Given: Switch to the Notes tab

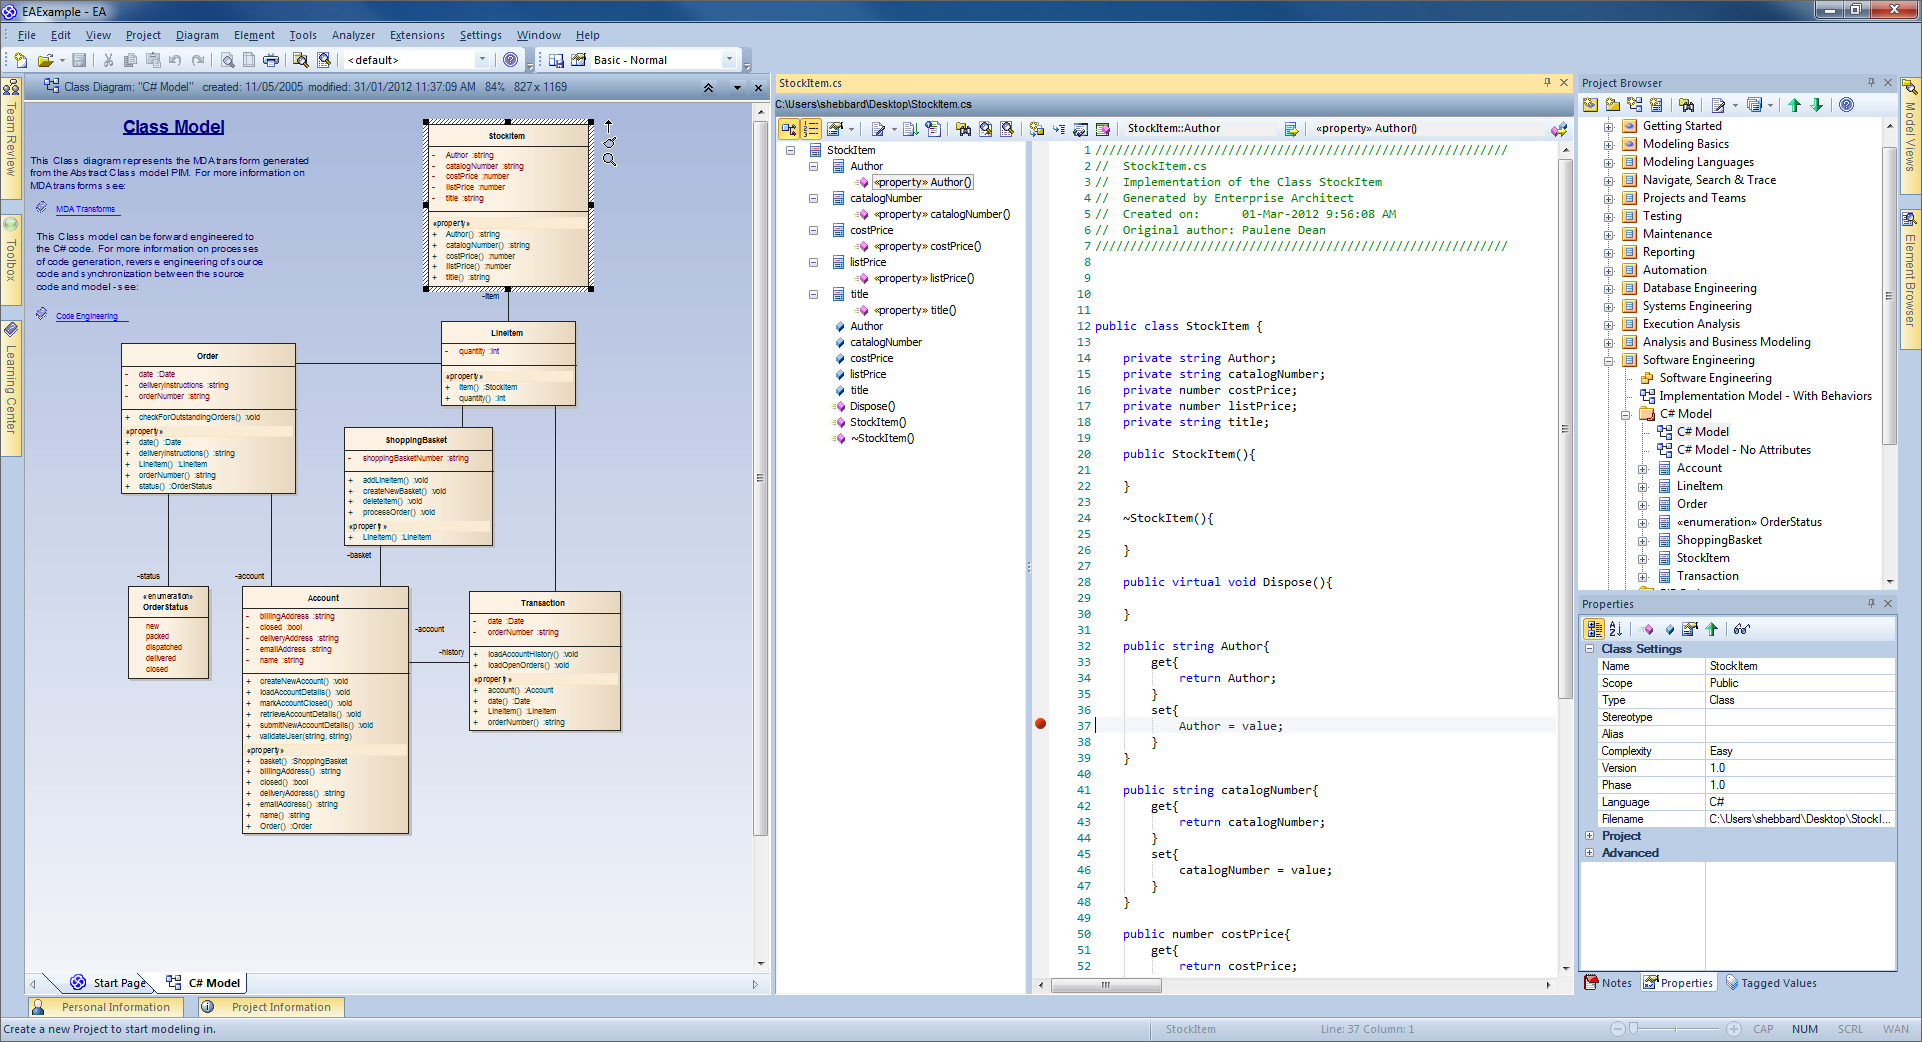Looking at the screenshot, I should (x=1607, y=983).
